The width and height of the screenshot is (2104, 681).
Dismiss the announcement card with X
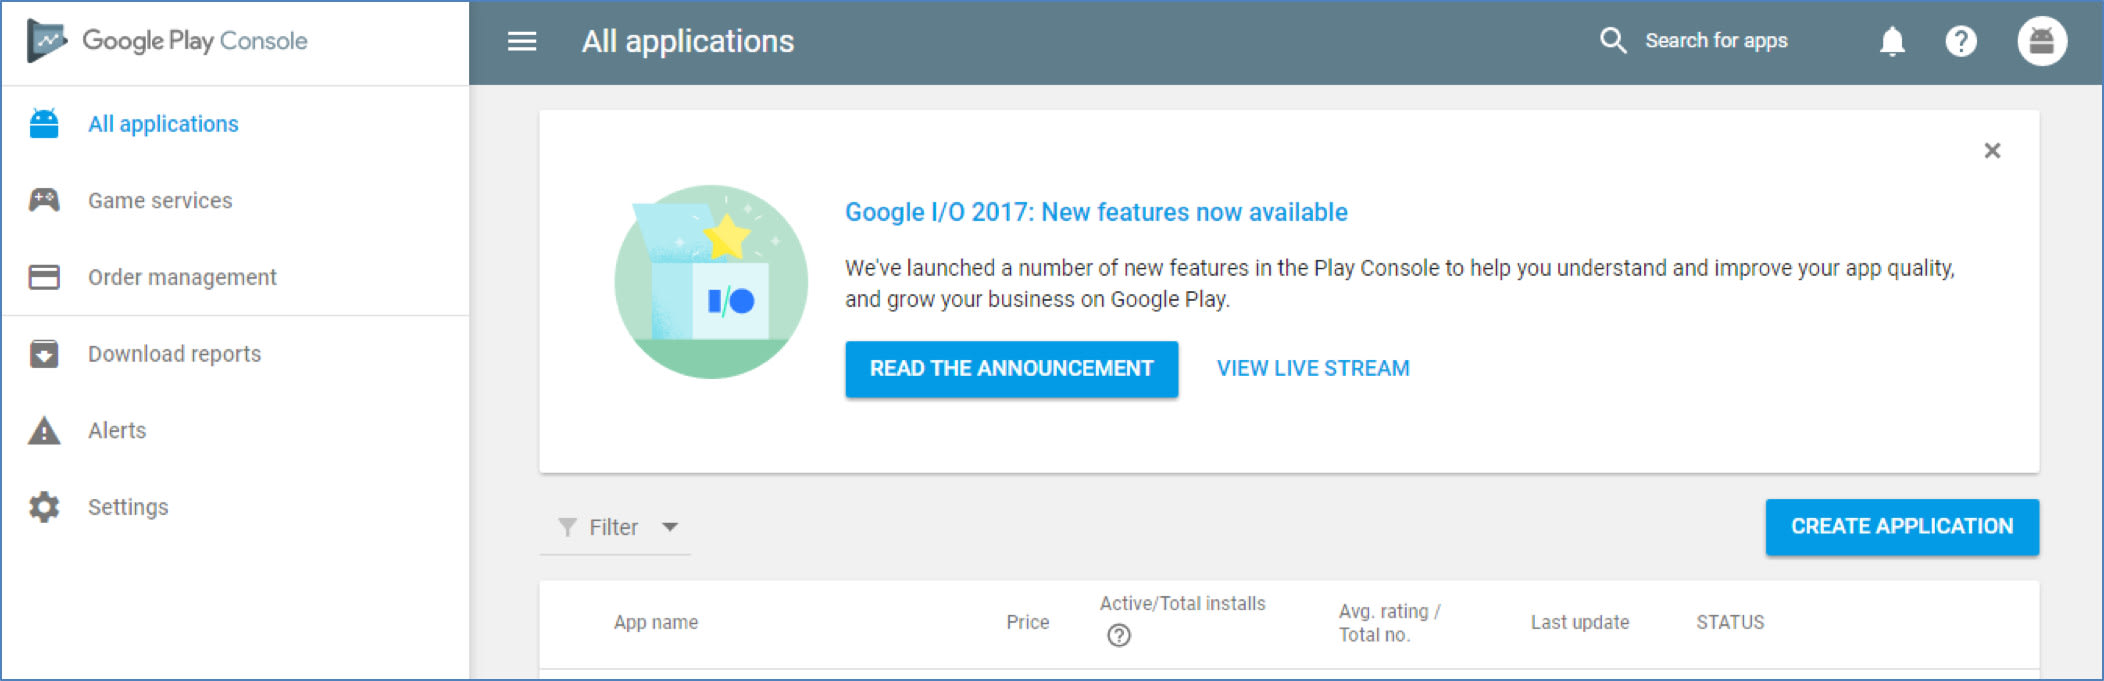[x=1992, y=151]
